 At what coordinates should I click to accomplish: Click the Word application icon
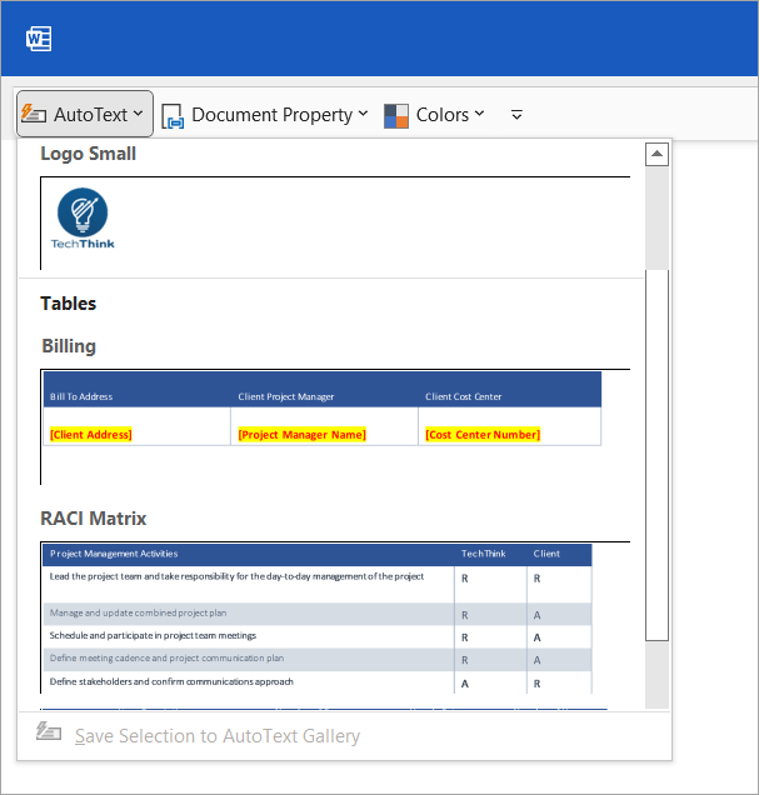point(39,38)
